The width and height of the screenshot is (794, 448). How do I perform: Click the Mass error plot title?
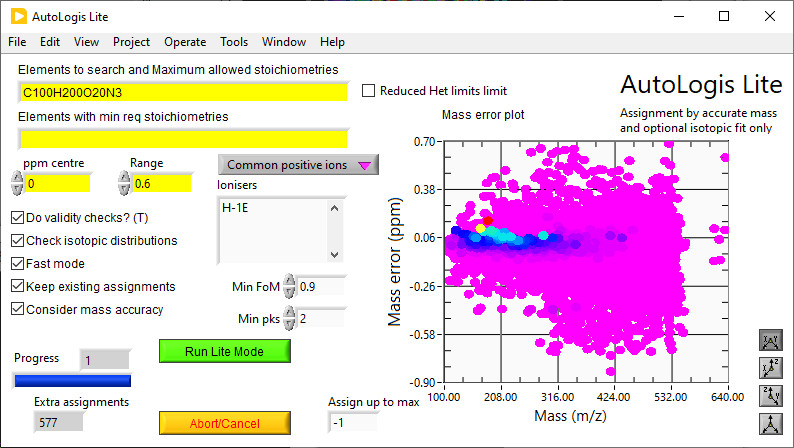tap(483, 115)
